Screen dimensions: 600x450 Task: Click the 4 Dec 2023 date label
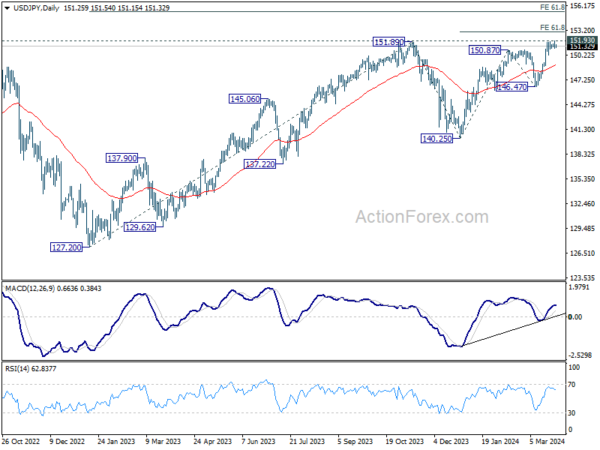tap(451, 441)
